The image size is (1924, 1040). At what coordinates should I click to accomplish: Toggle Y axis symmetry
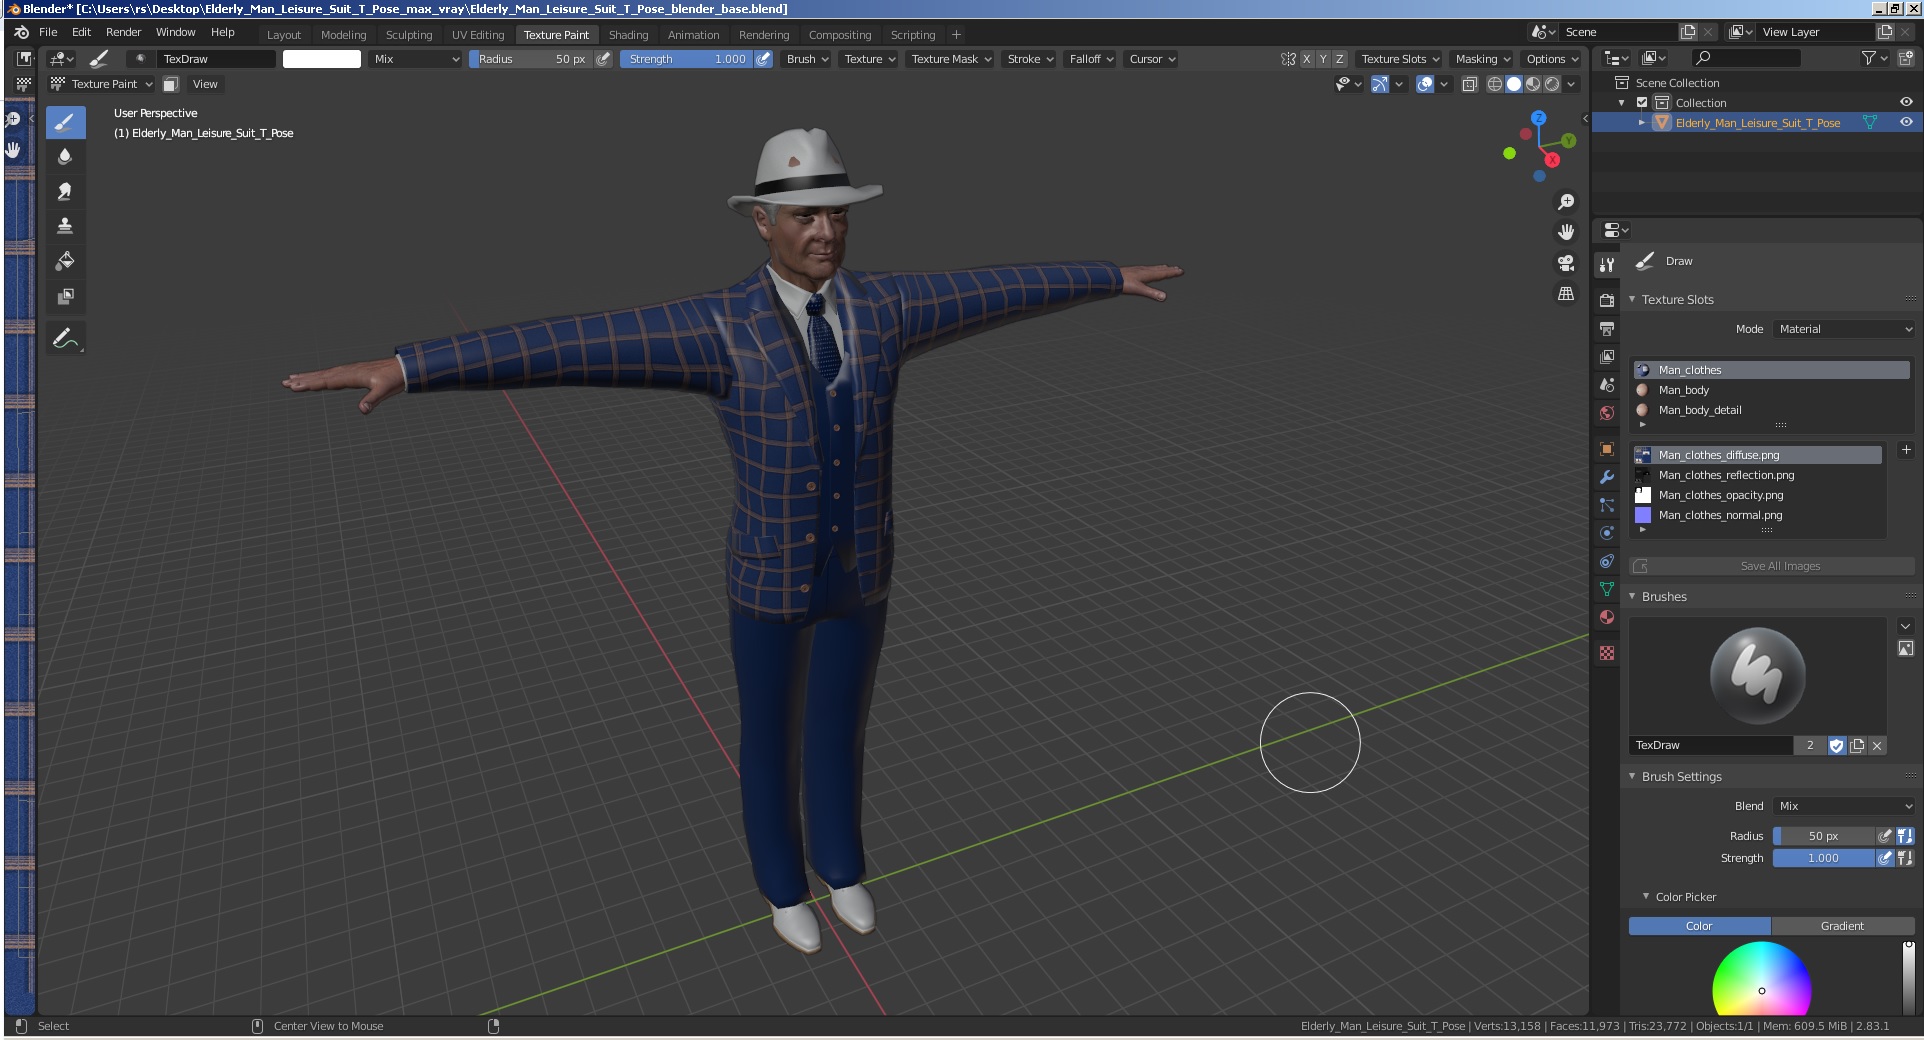(x=1323, y=59)
